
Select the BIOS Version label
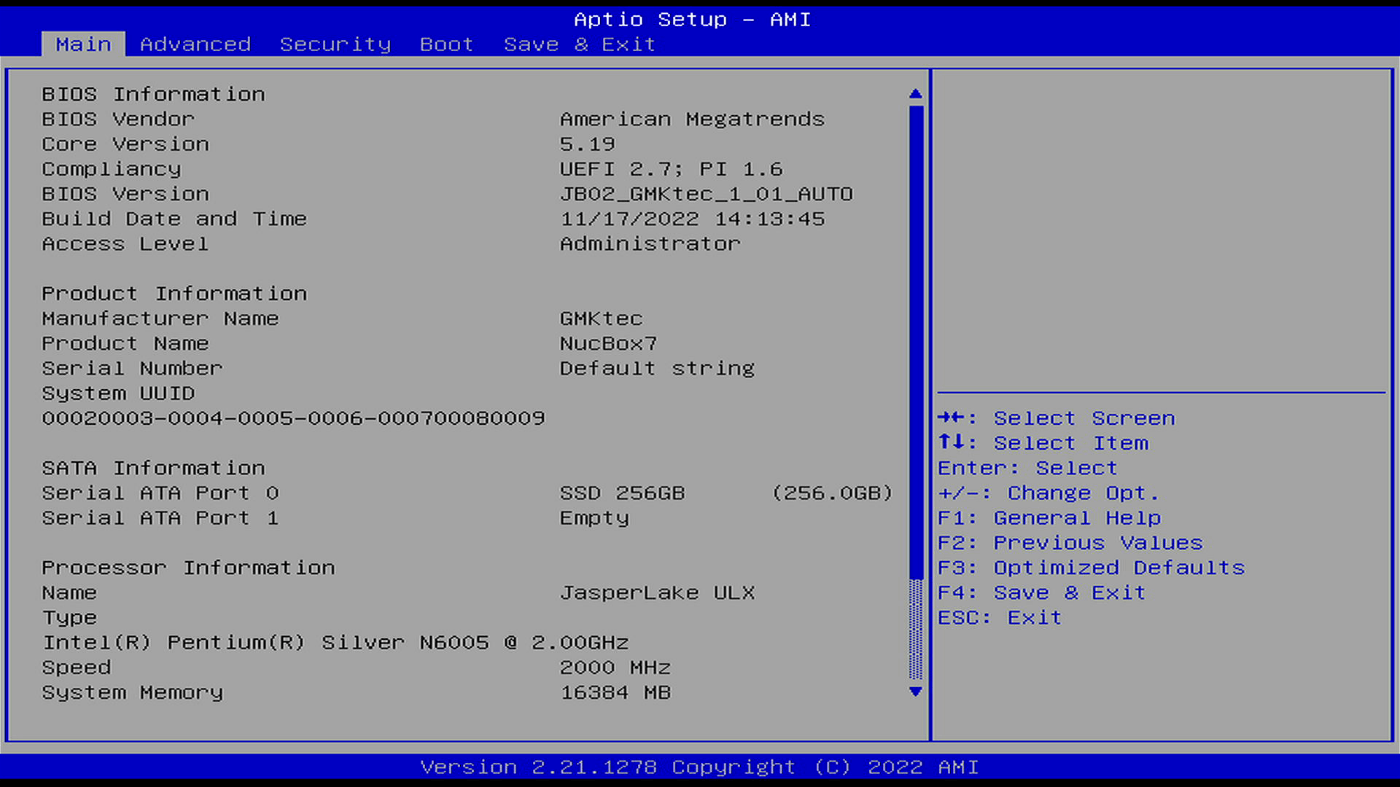click(x=125, y=194)
